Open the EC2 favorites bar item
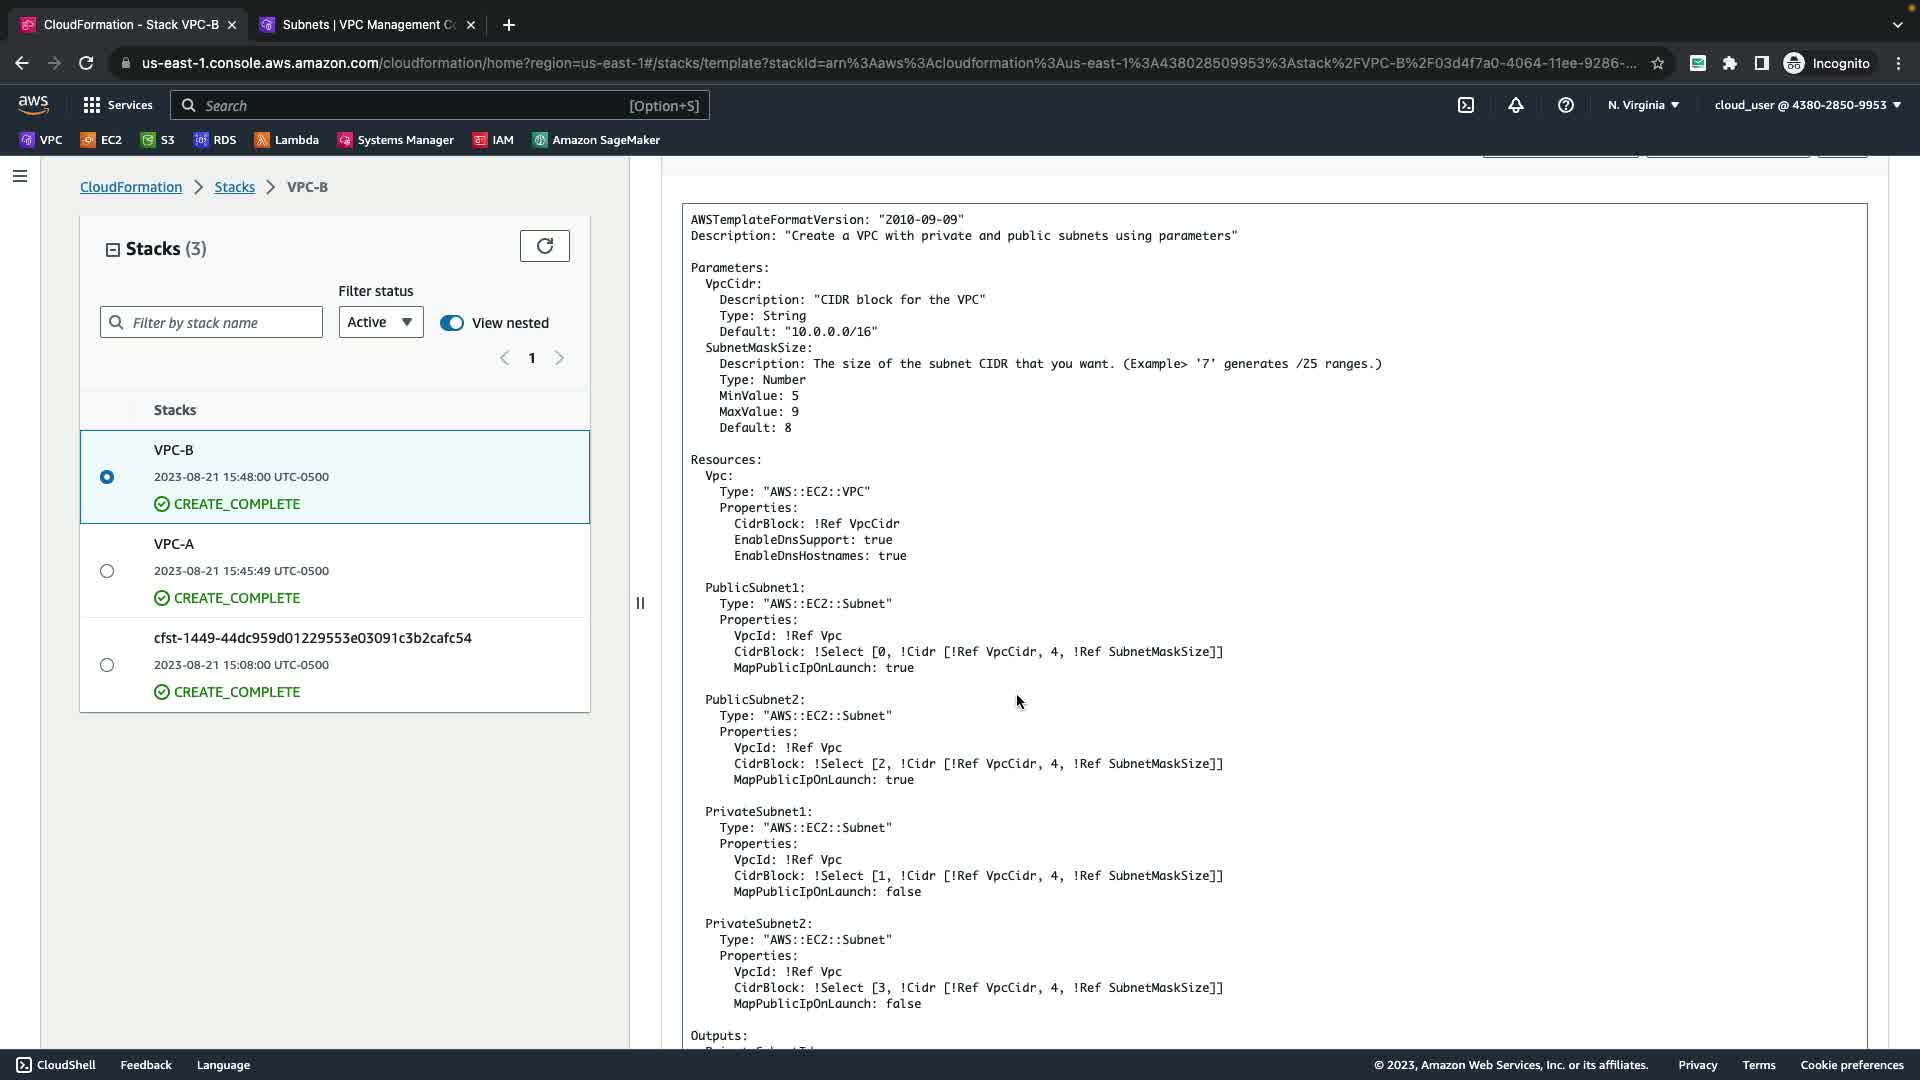The image size is (1920, 1080). coord(101,140)
